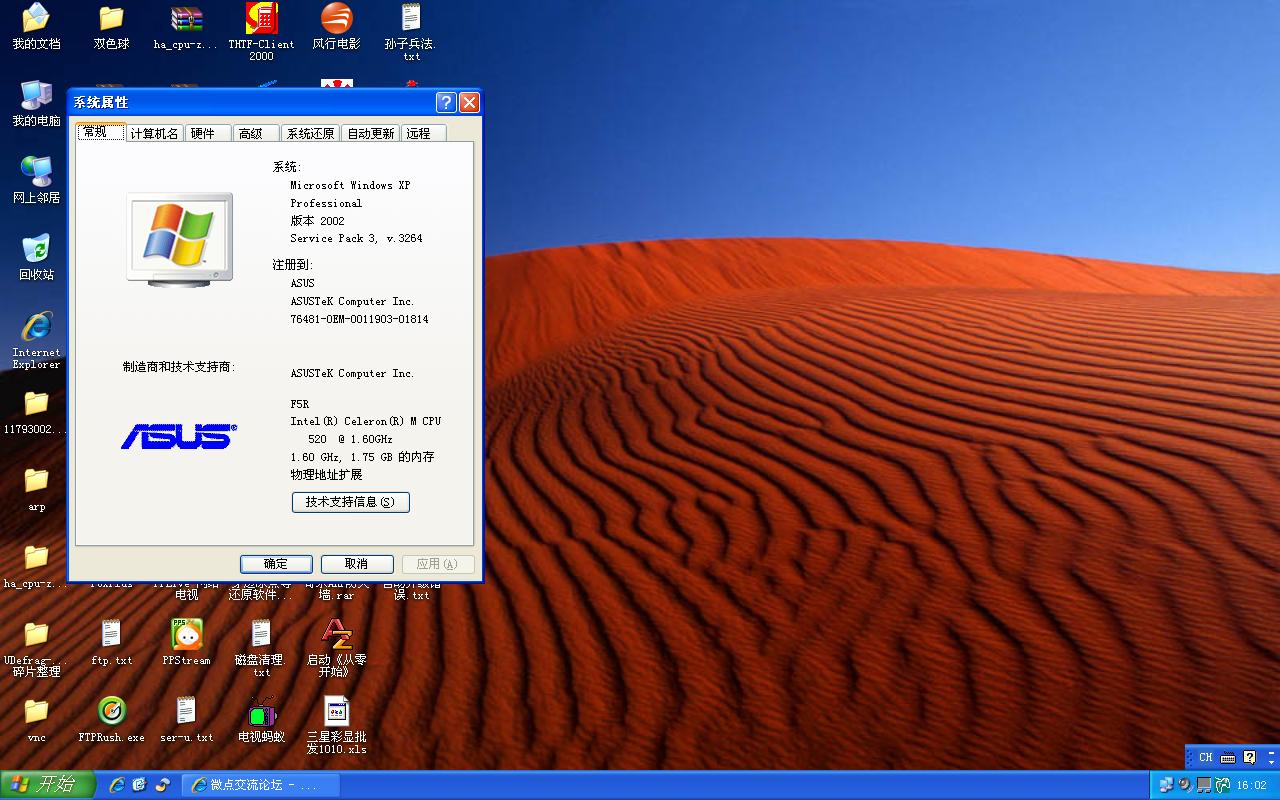Select the vnc folder icon
1280x800 pixels.
(x=36, y=719)
